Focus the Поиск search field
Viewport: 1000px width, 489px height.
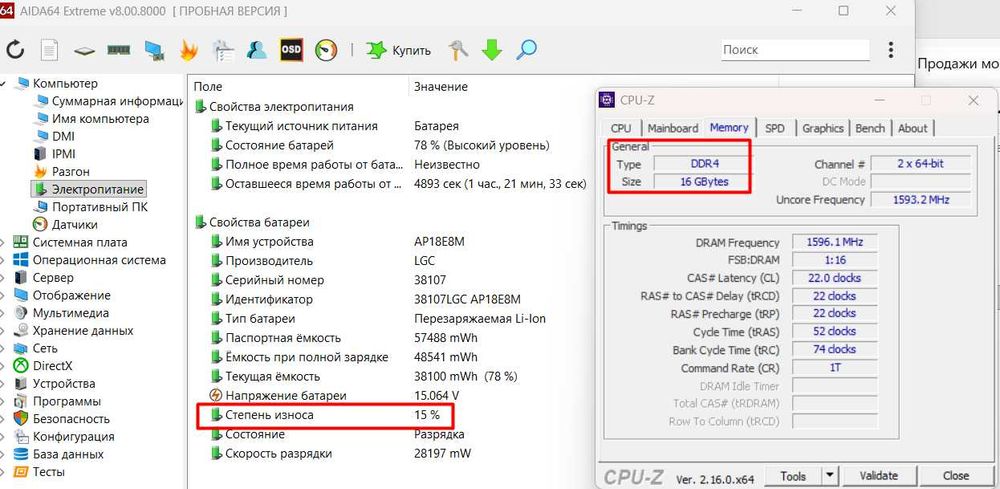point(795,50)
